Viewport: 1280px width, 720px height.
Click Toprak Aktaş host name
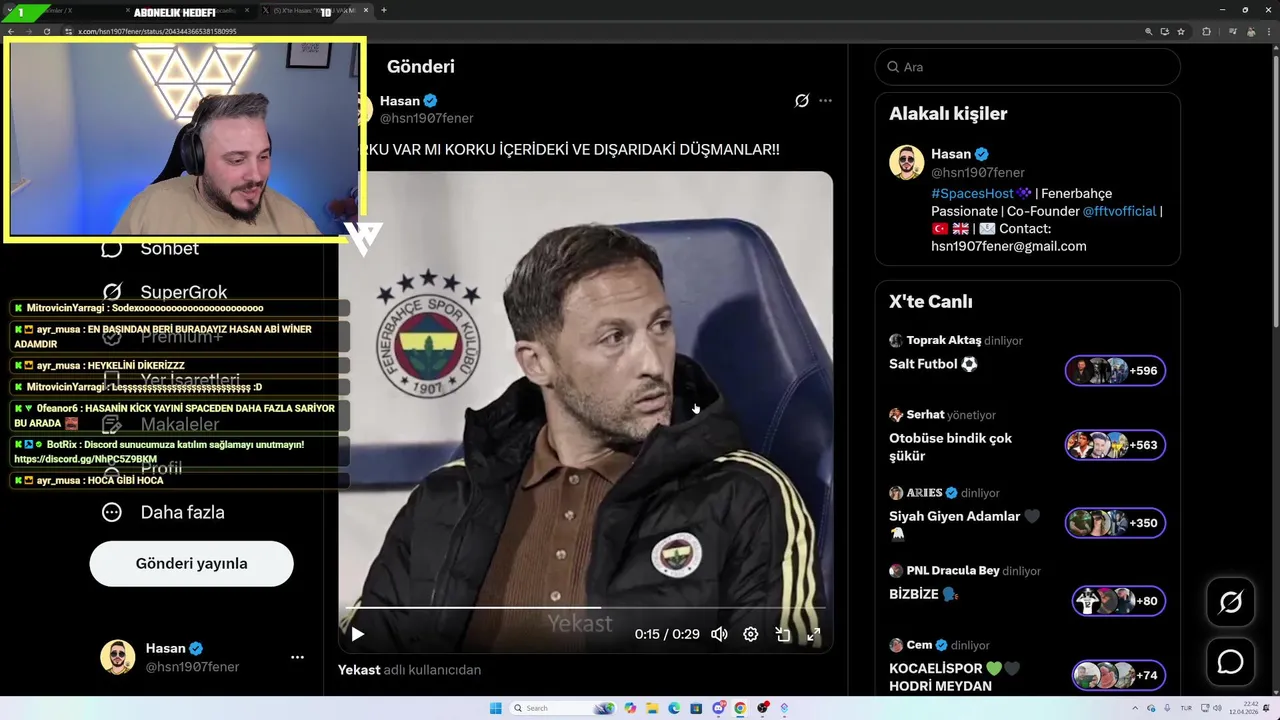[x=944, y=340]
